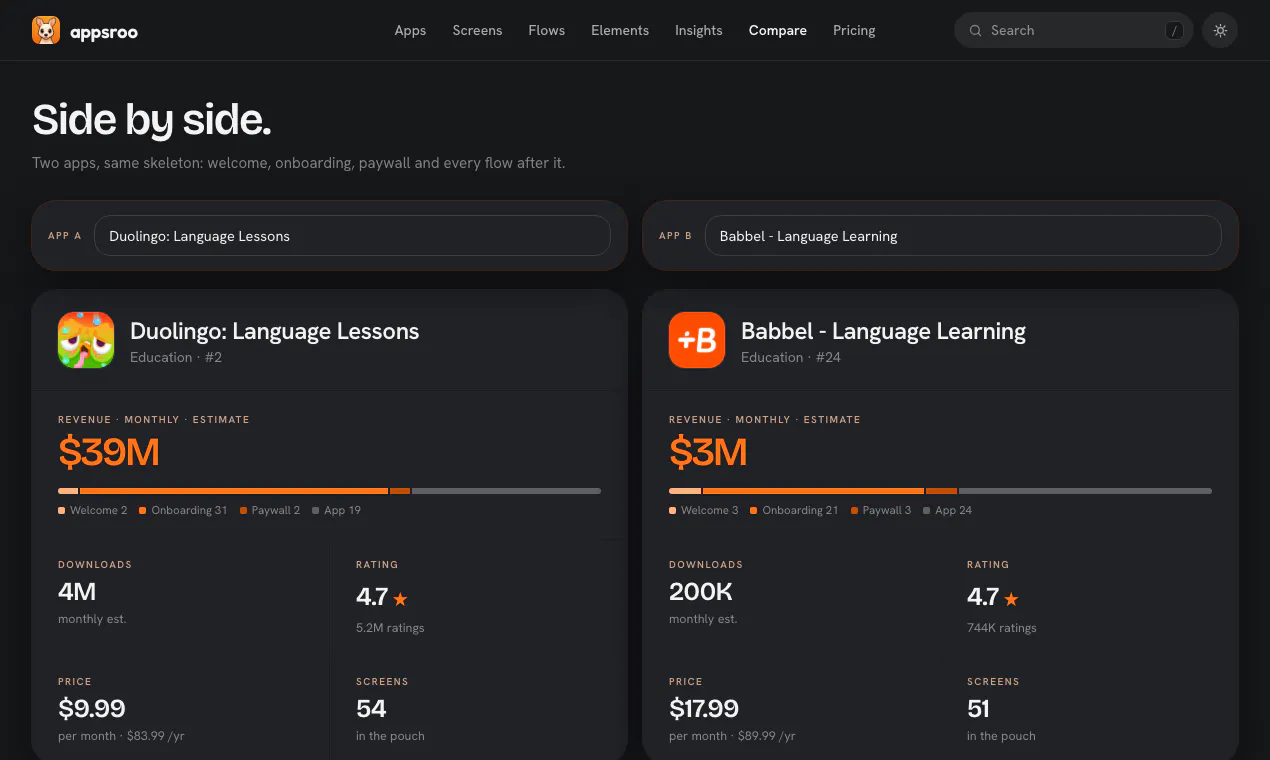Select the Compare nav item
The image size is (1270, 760).
(777, 31)
